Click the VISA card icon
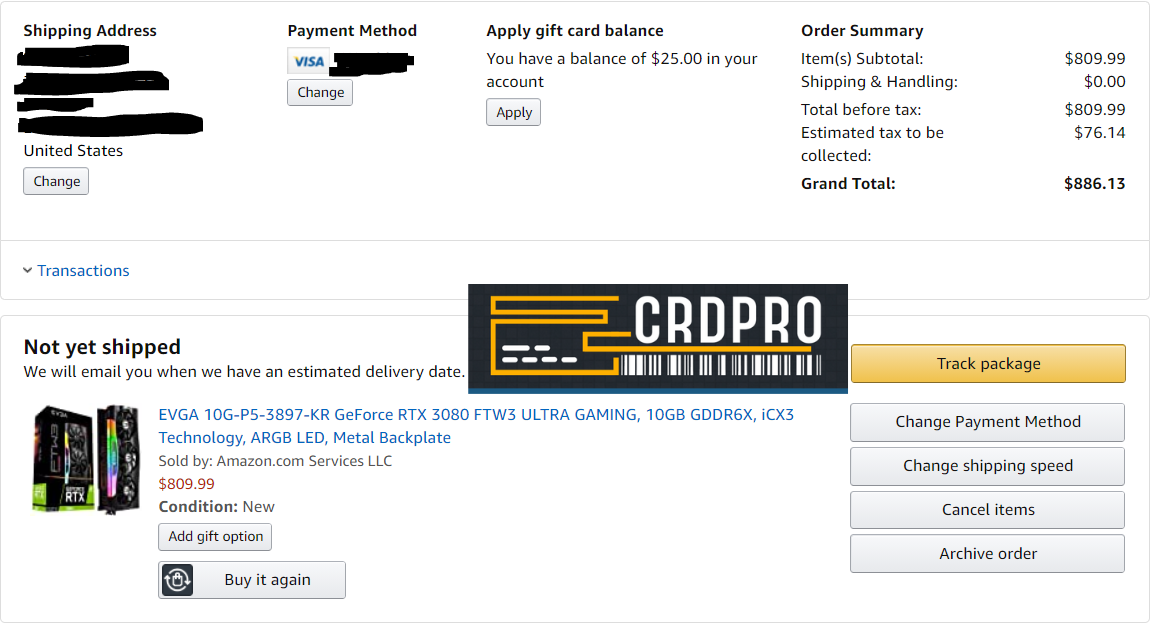Viewport: 1152px width, 627px height. click(309, 62)
